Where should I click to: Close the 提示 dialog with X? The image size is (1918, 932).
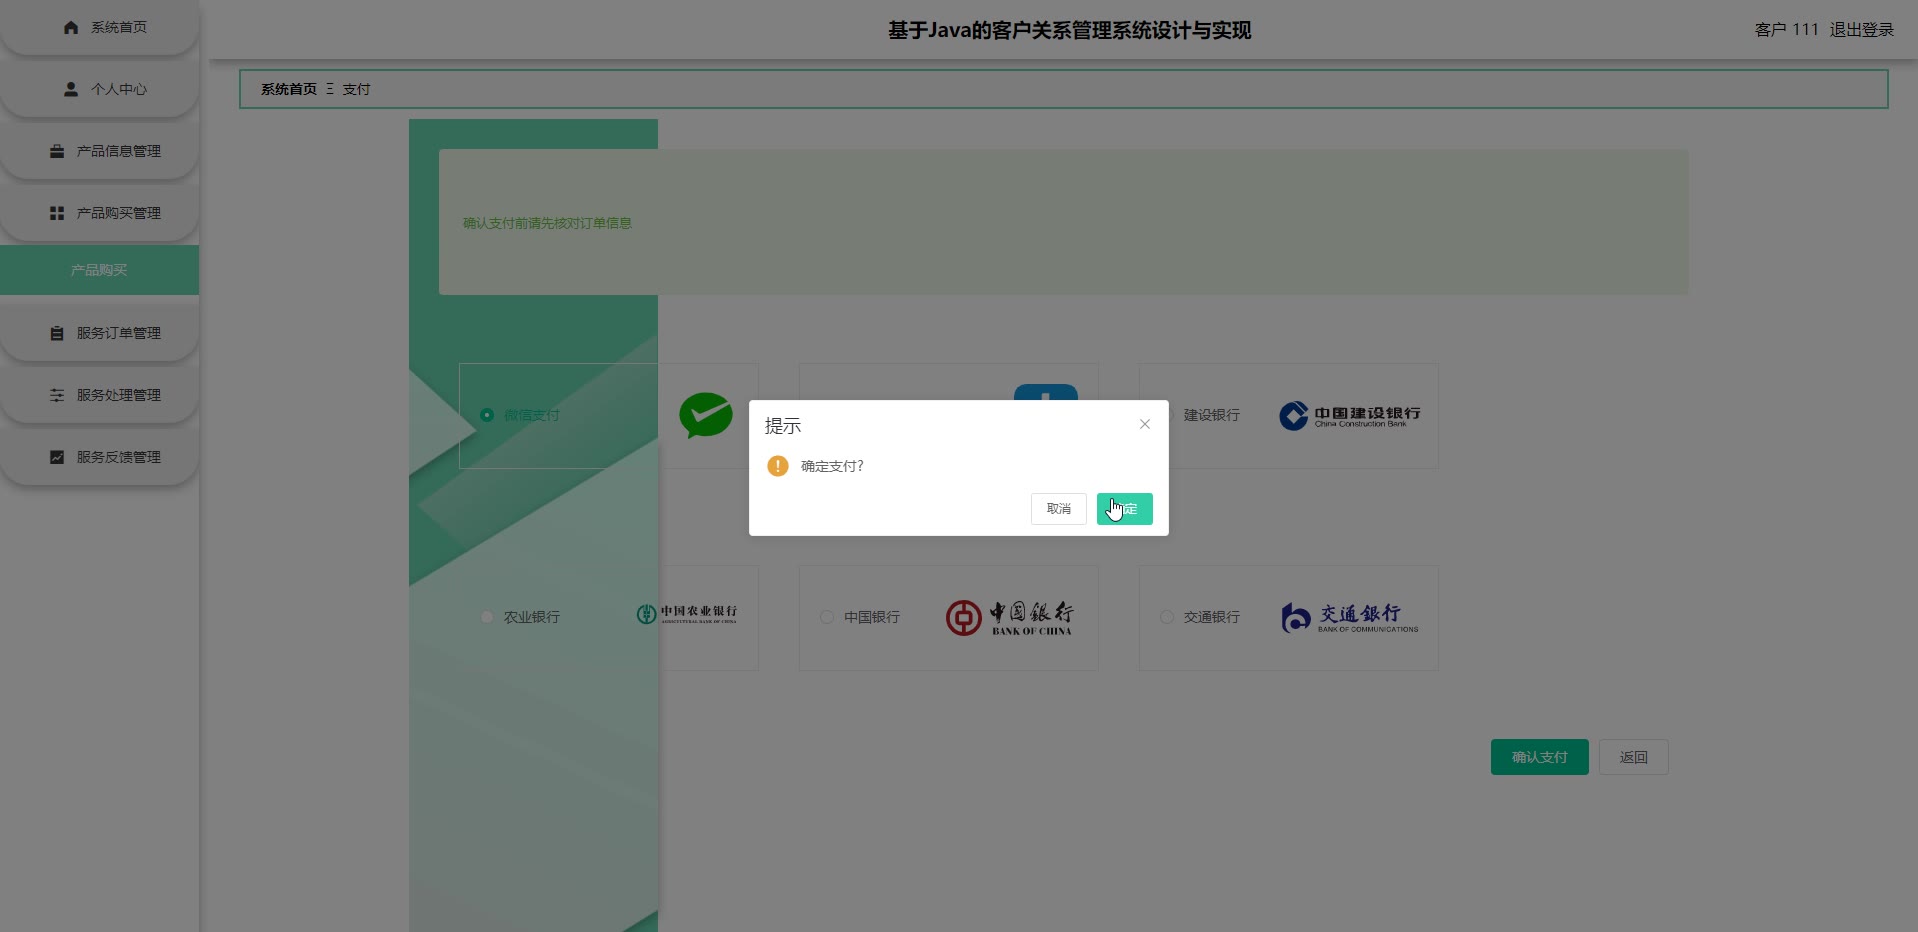coord(1145,424)
